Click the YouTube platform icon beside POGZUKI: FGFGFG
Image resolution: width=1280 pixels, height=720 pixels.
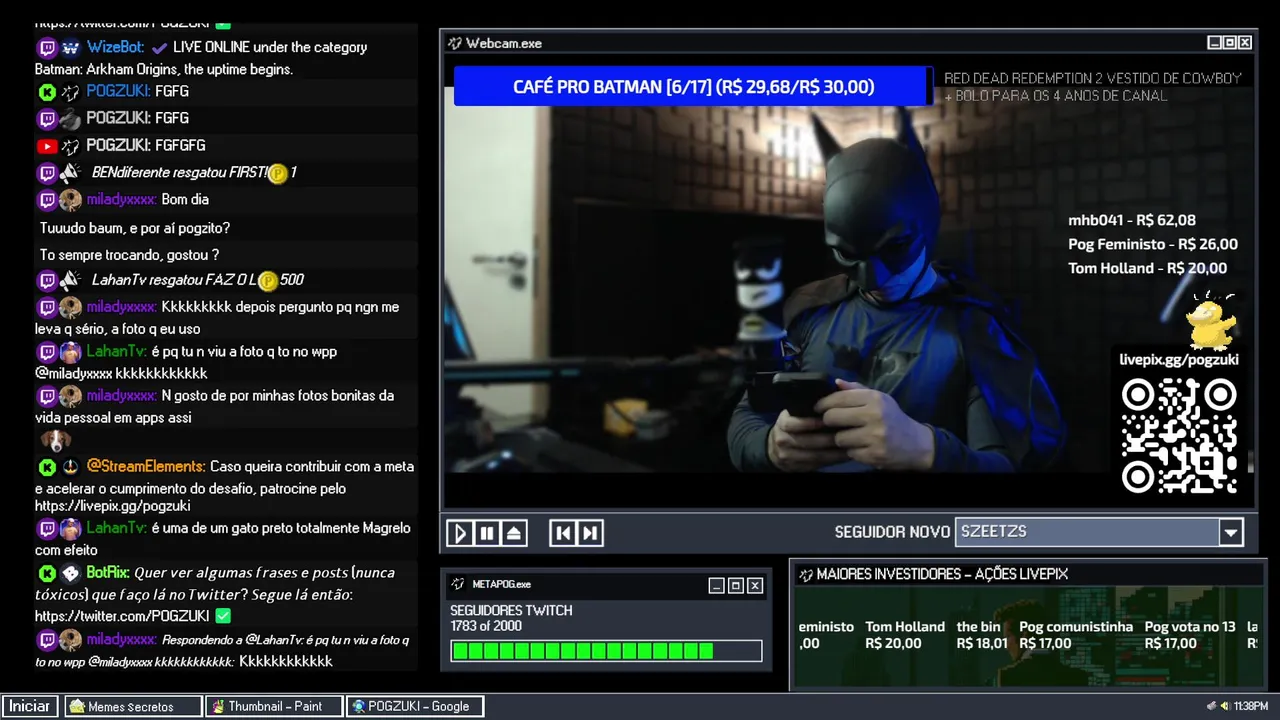(47, 146)
